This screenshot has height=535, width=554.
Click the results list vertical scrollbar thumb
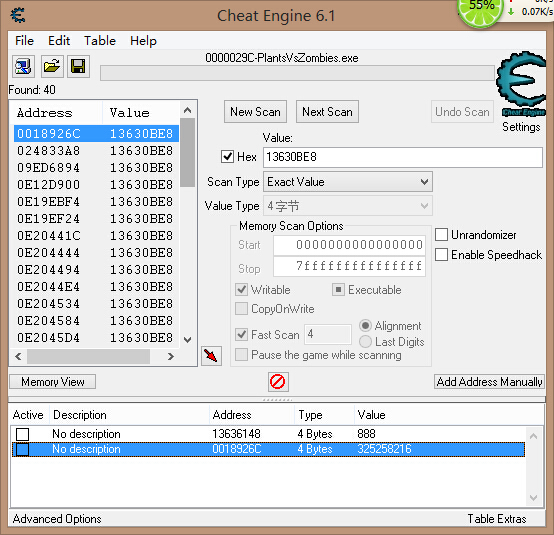click(x=188, y=152)
